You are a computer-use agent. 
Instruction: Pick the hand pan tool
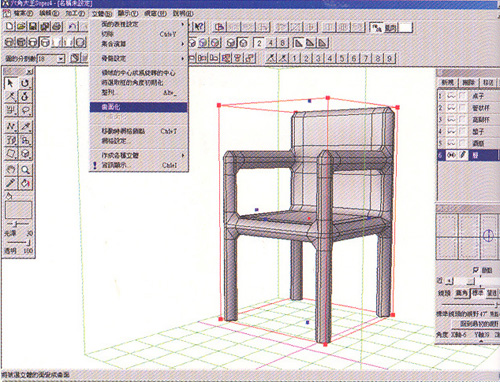[x=11, y=169]
